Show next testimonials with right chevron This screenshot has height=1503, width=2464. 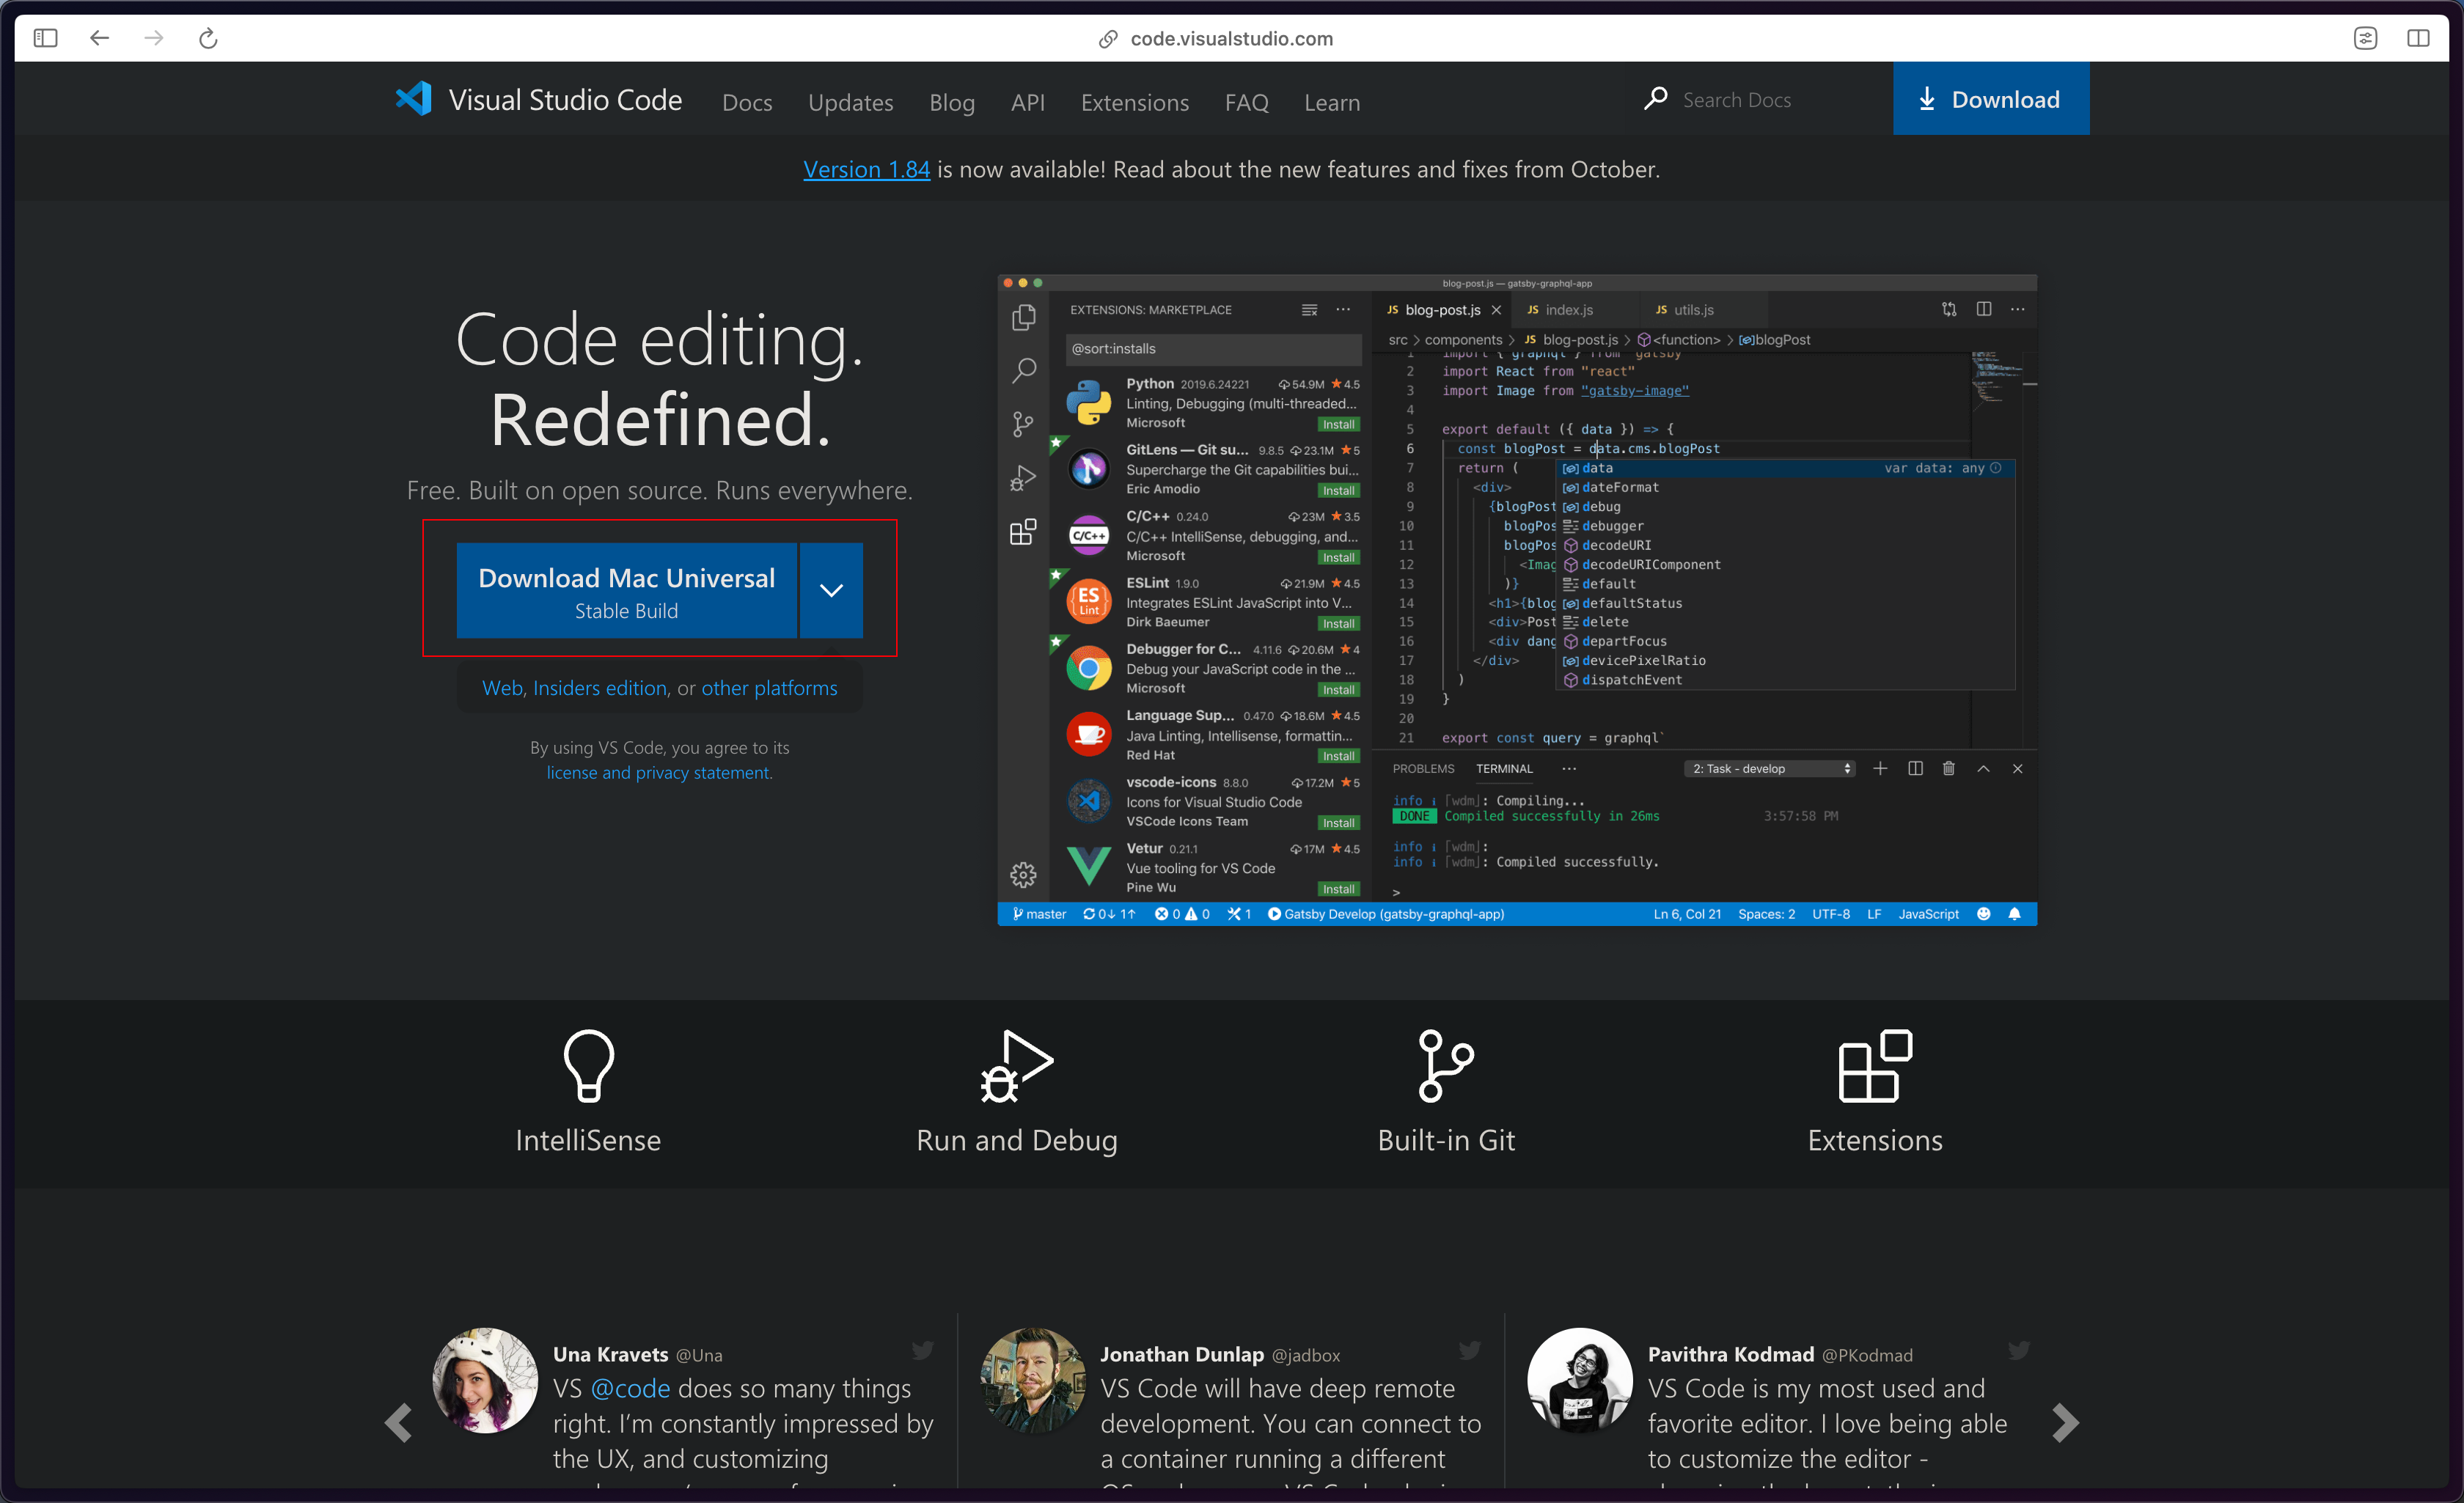2065,1422
